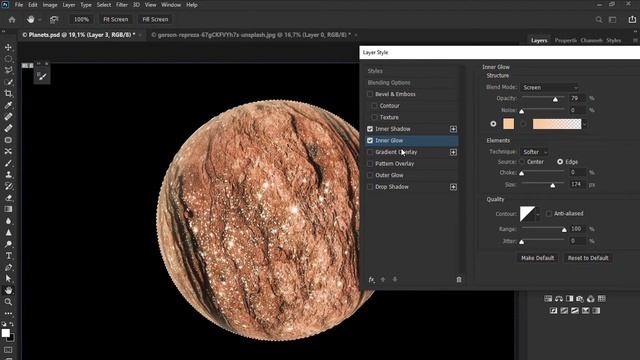Click the Contour curve thumbnail

527,214
